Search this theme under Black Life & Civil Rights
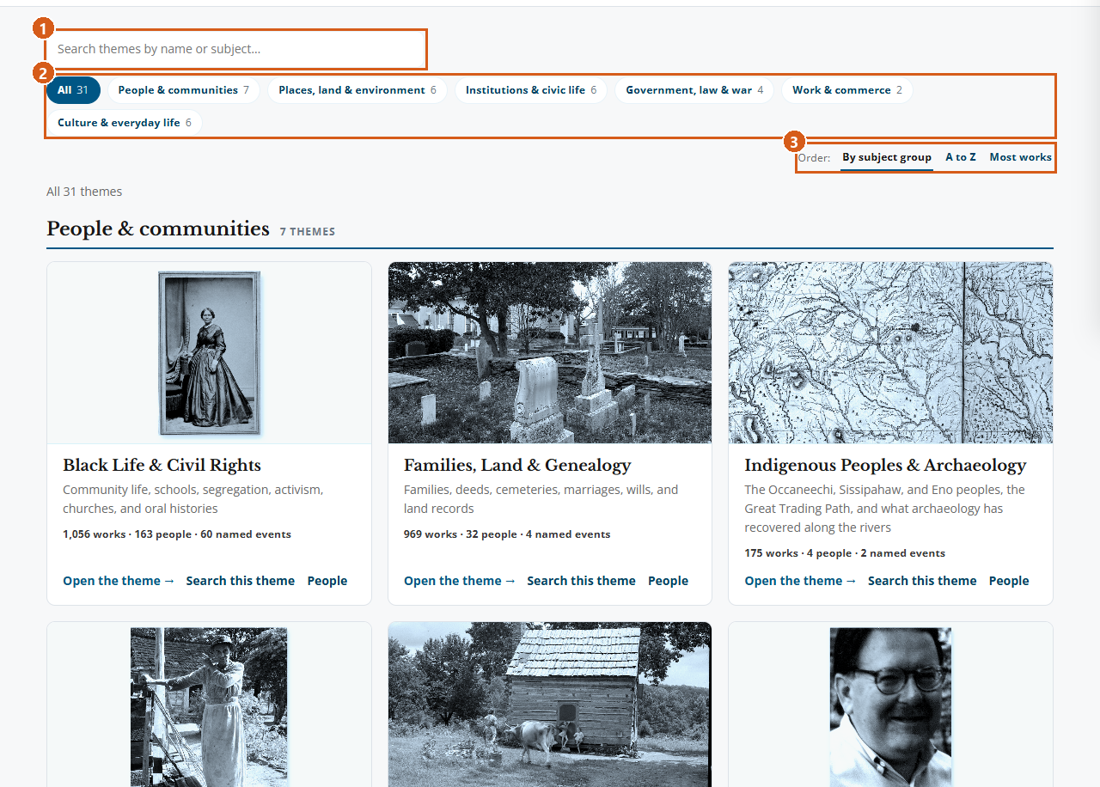The image size is (1100, 787). [x=240, y=581]
